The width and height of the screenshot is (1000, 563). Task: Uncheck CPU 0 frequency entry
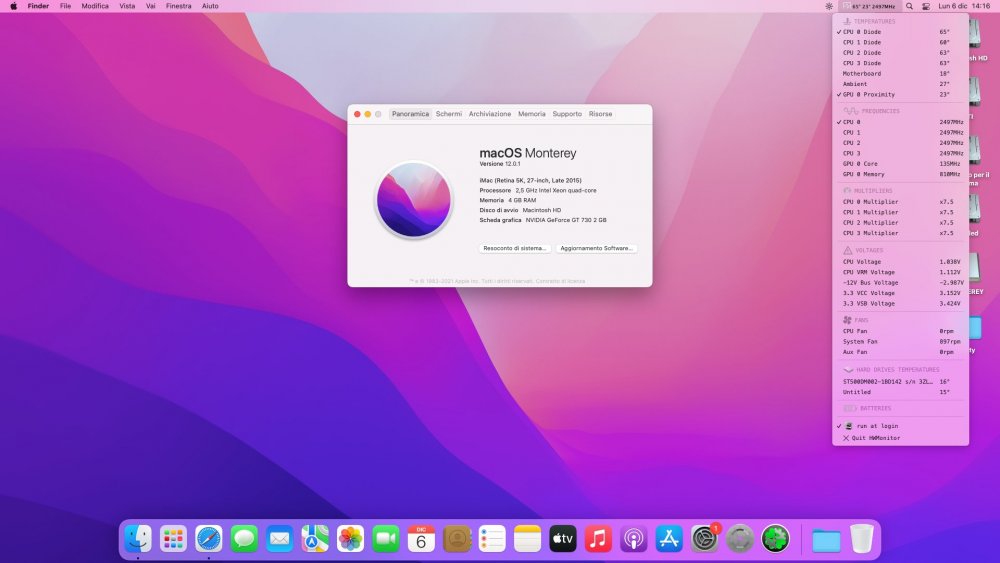pos(900,122)
